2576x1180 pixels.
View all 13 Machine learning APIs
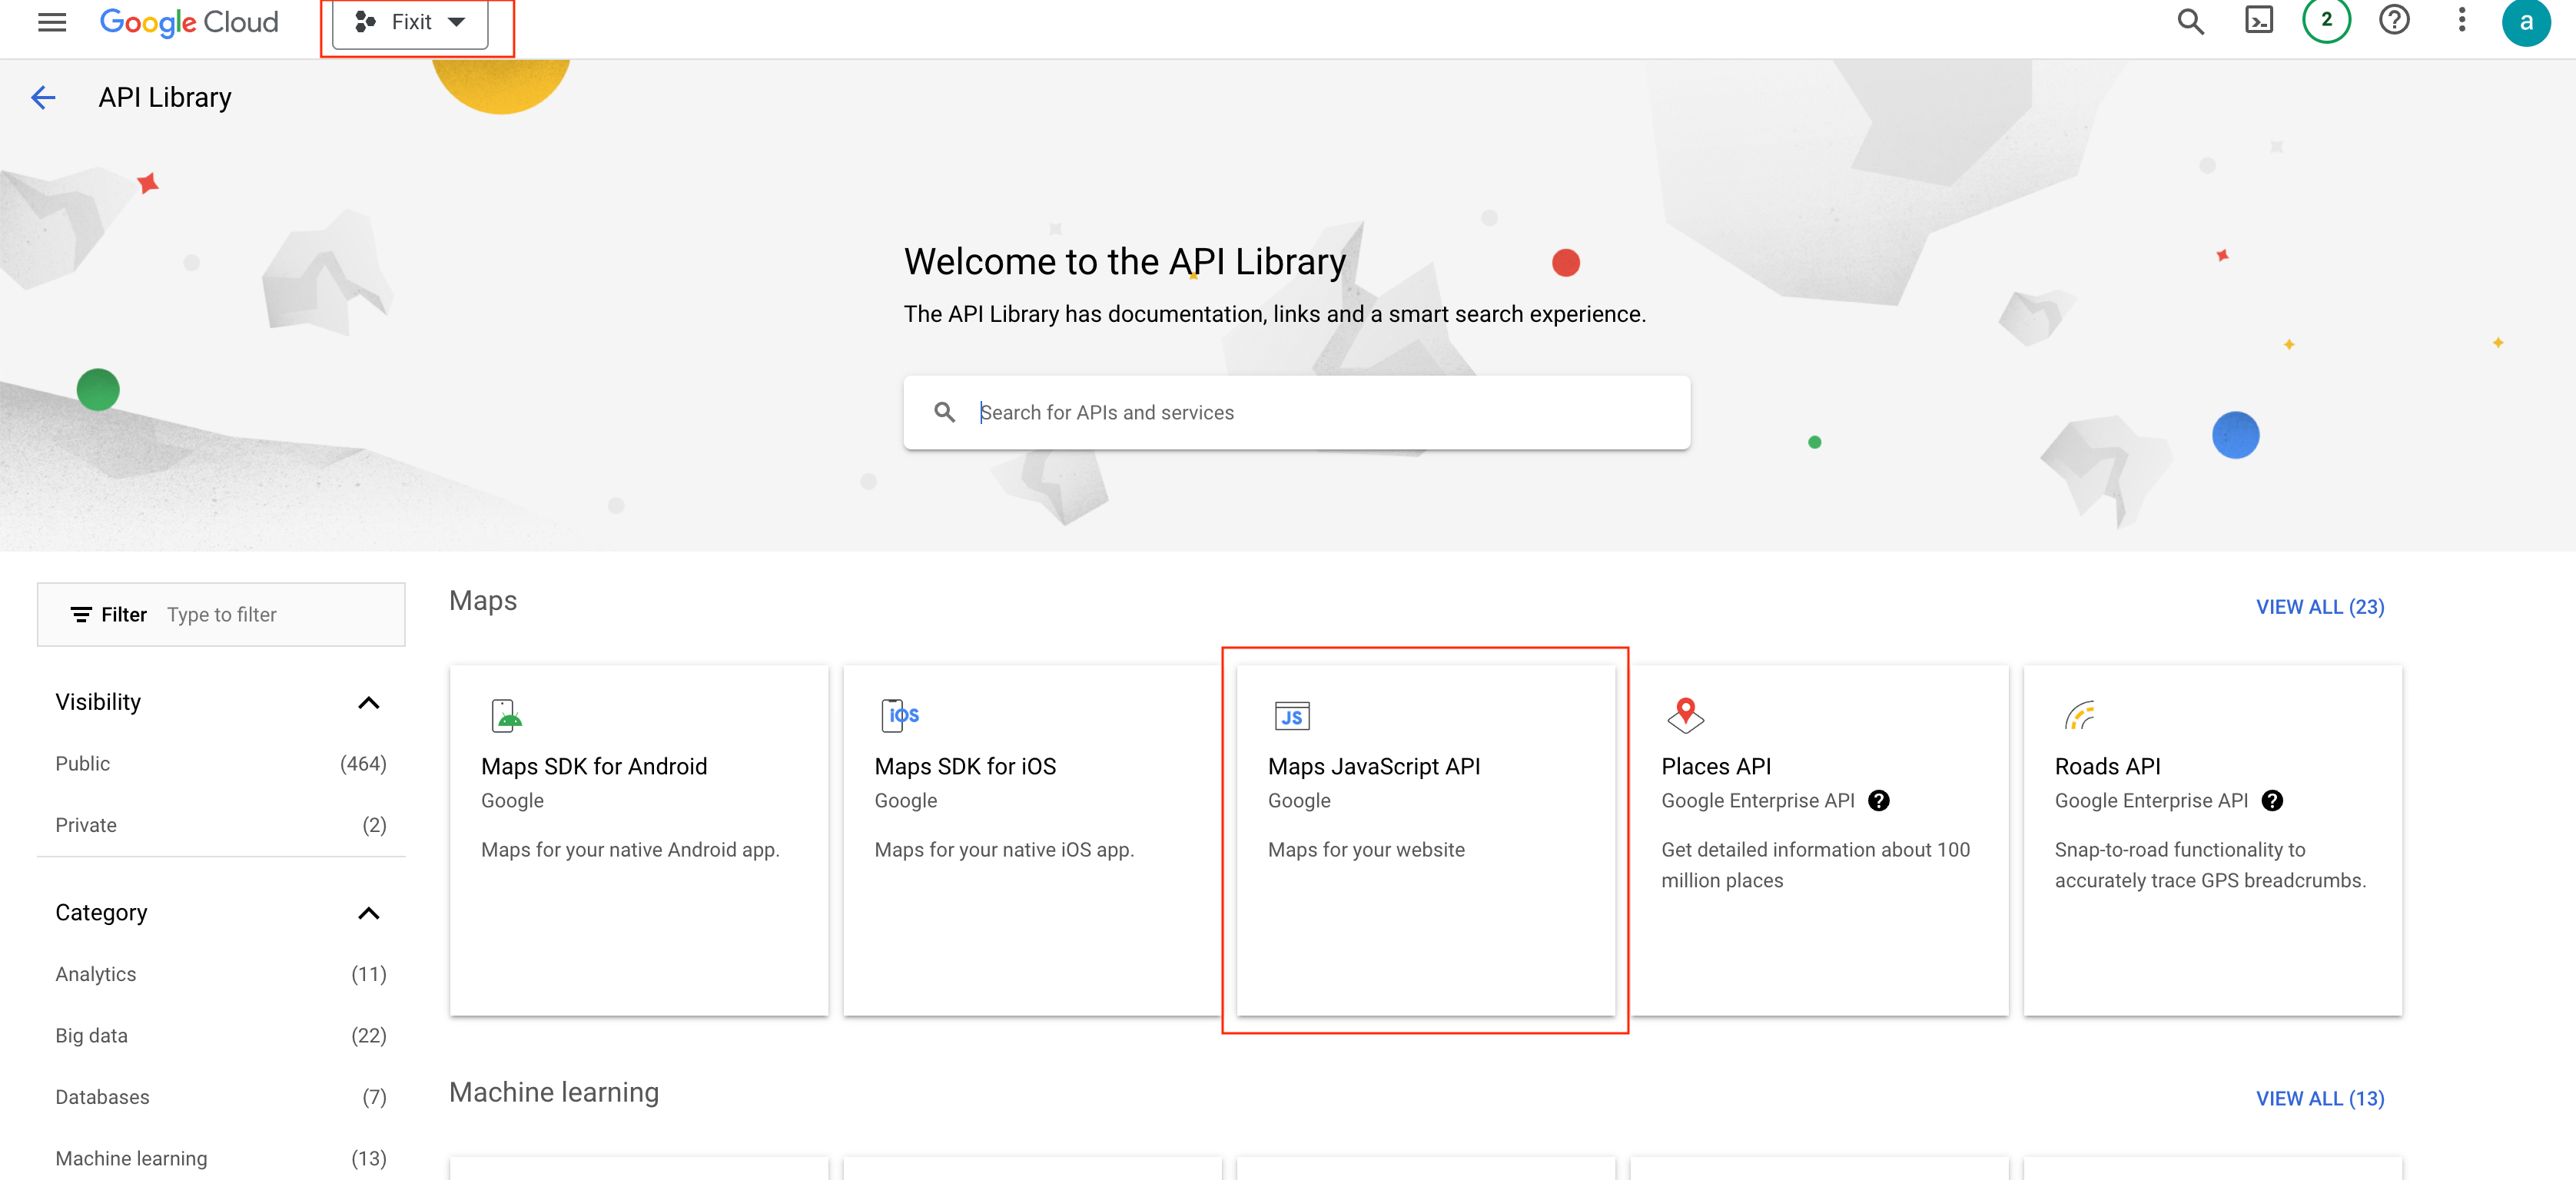coord(2320,1098)
